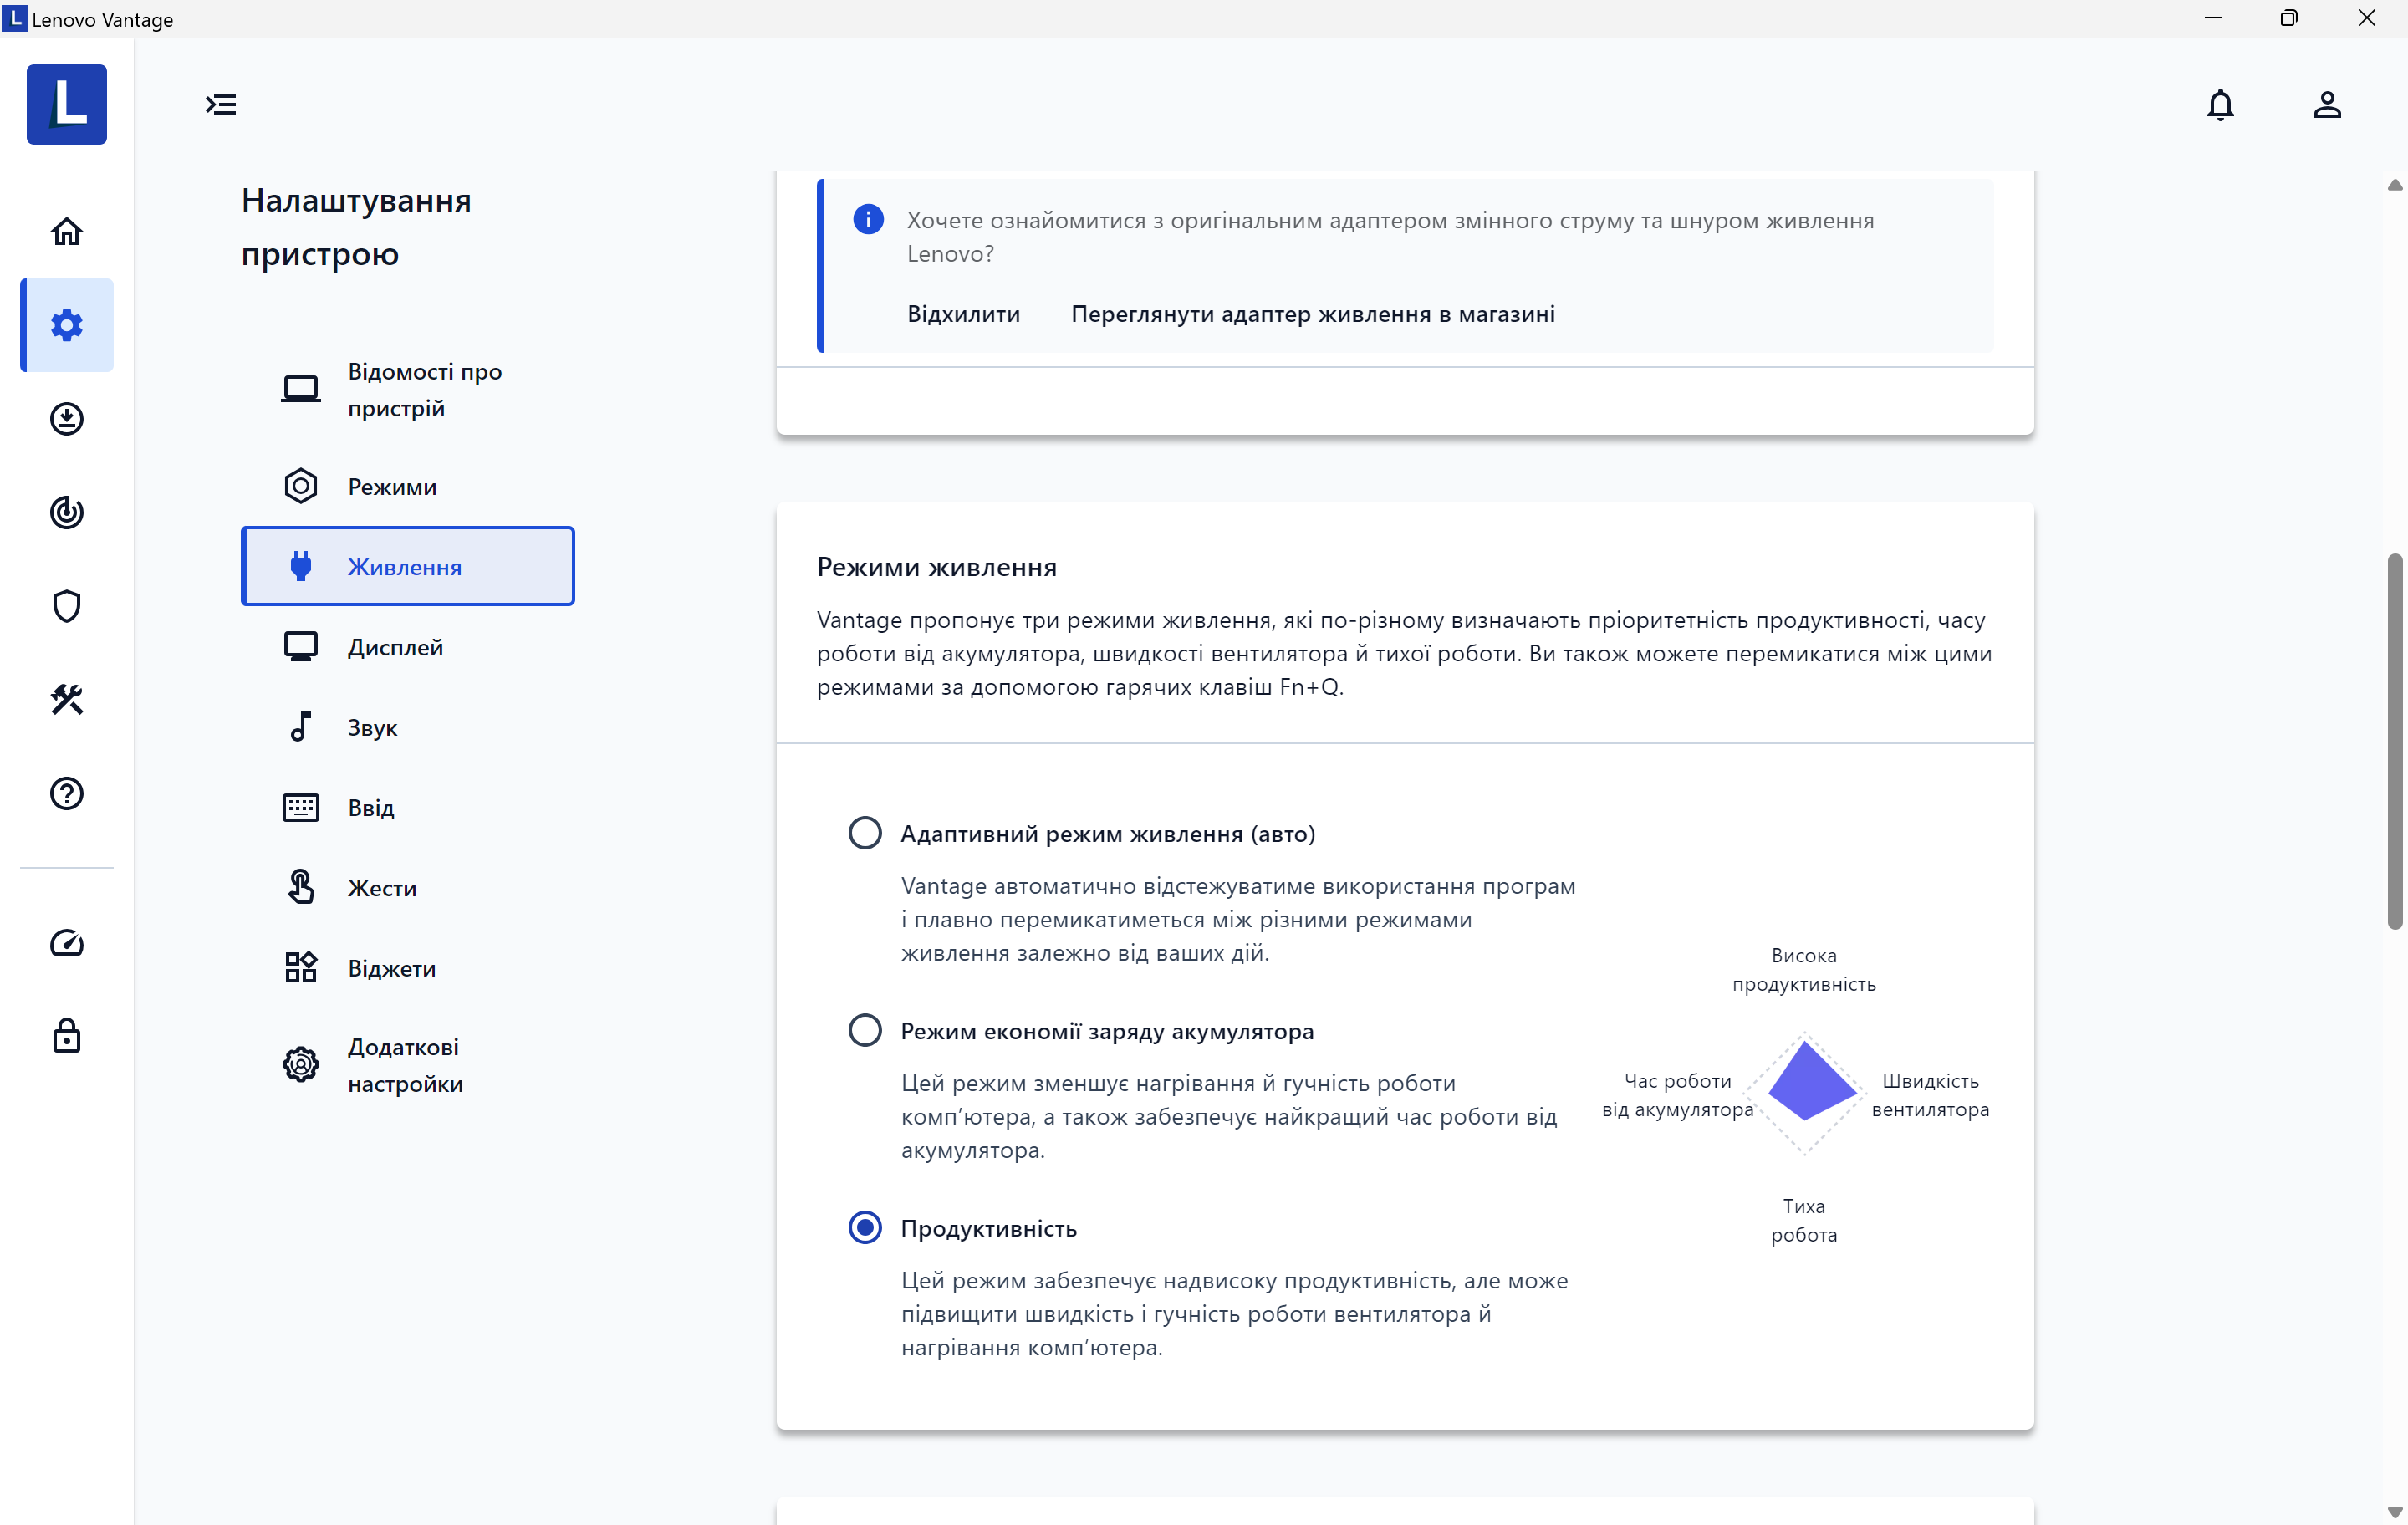Image resolution: width=2408 pixels, height=1525 pixels.
Task: Click the padlock sidebar icon
Action: pos(66,1036)
